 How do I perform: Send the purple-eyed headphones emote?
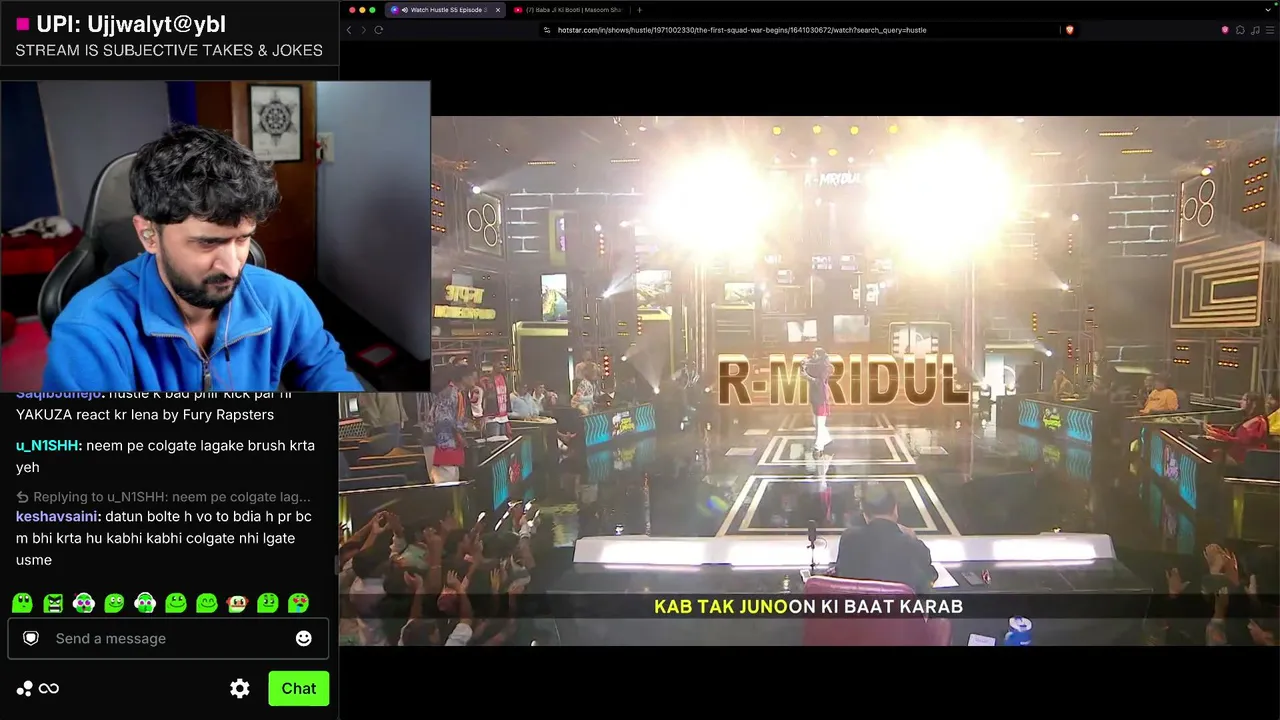pyautogui.click(x=84, y=603)
